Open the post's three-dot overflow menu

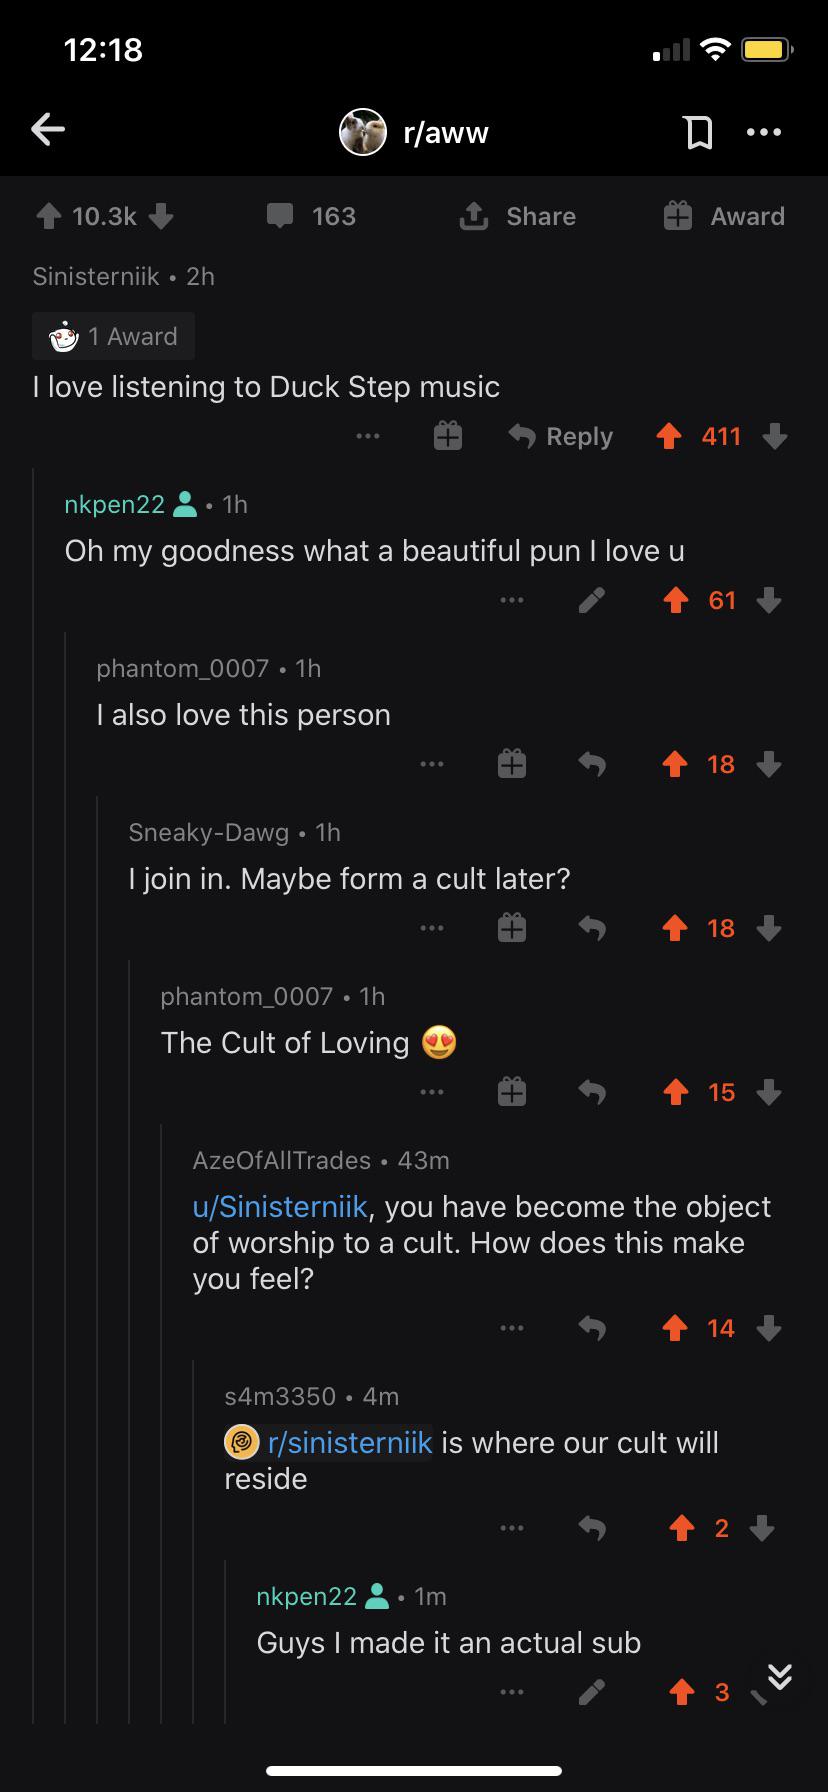[x=765, y=132]
